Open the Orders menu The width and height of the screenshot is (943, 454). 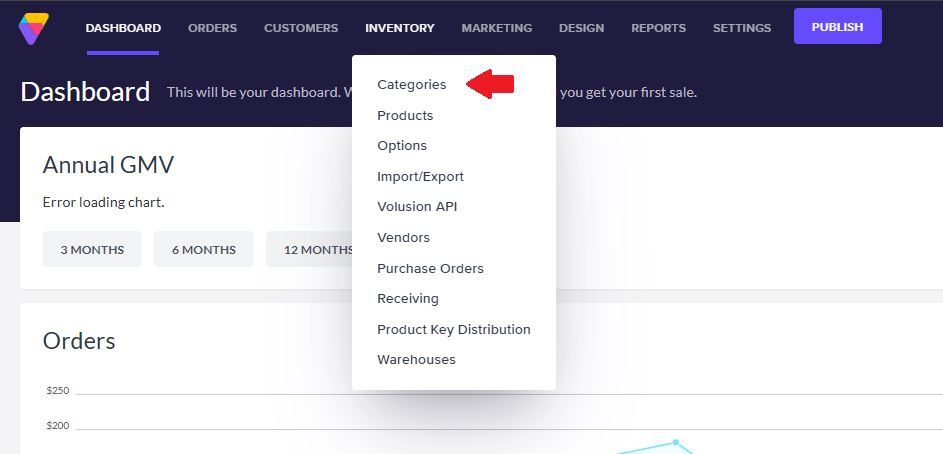pos(212,28)
